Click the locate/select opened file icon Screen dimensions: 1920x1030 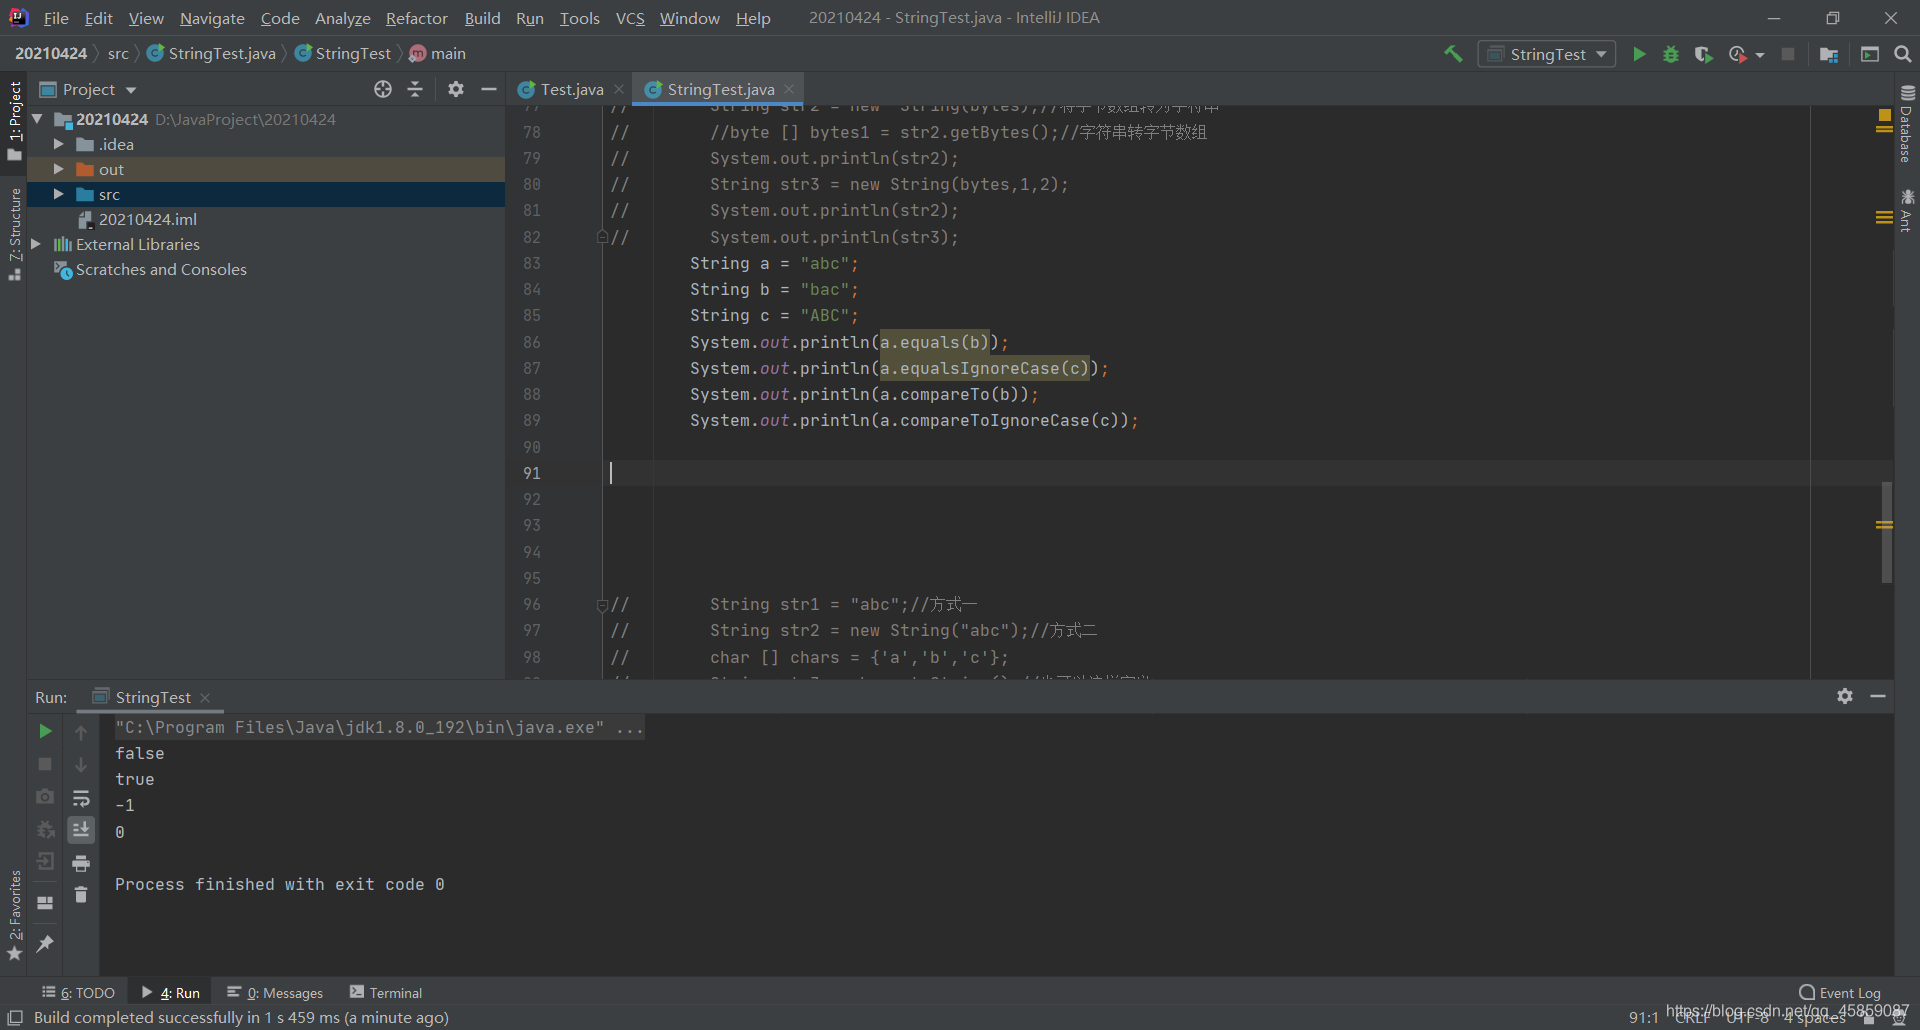click(383, 89)
